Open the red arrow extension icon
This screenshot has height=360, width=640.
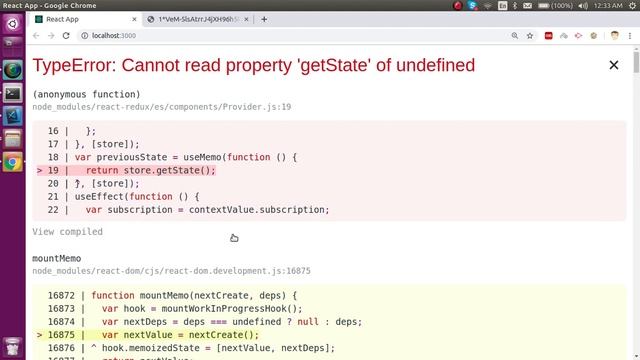click(578, 36)
